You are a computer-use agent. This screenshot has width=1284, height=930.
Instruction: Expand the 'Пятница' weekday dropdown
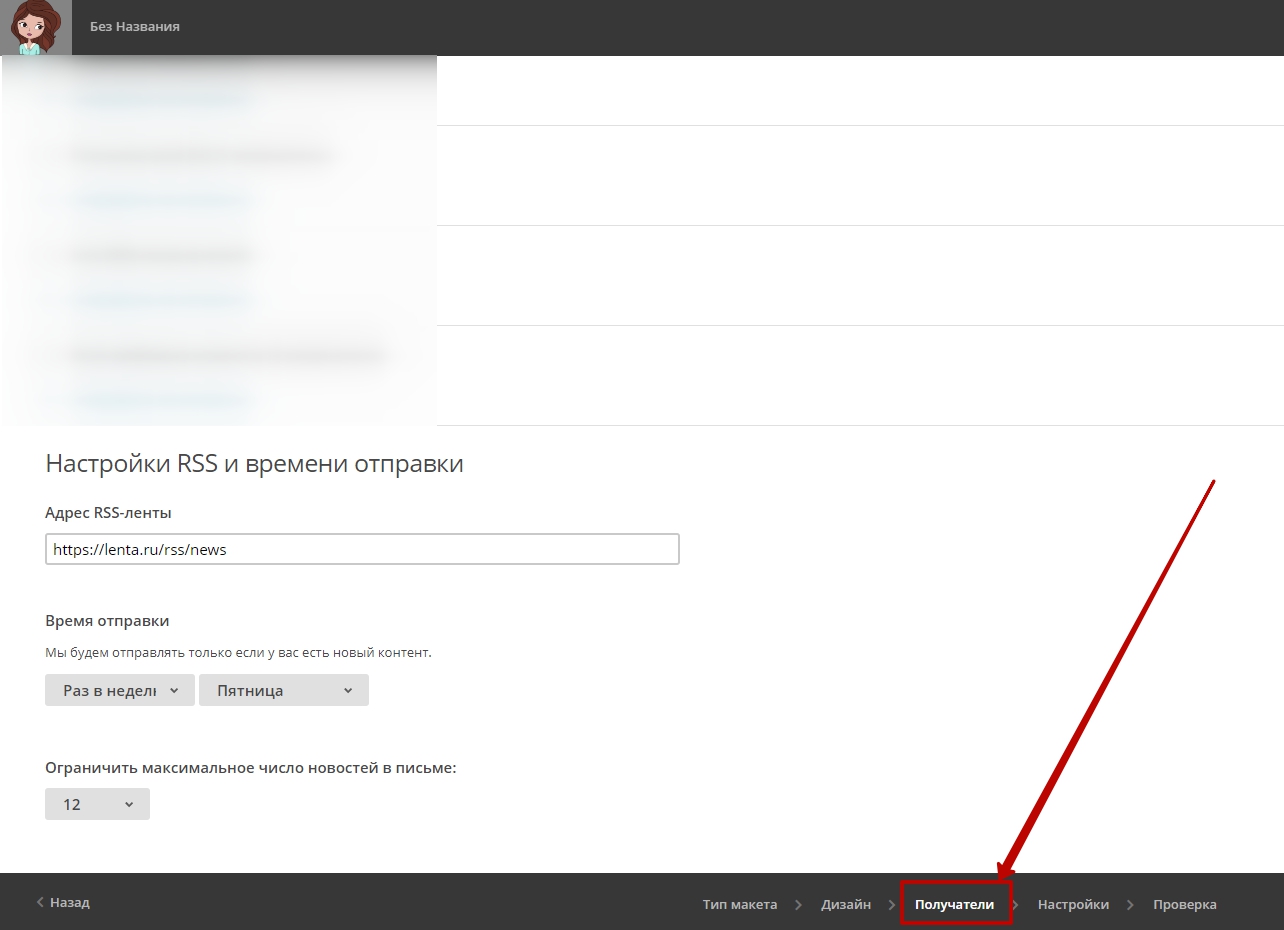pos(283,690)
